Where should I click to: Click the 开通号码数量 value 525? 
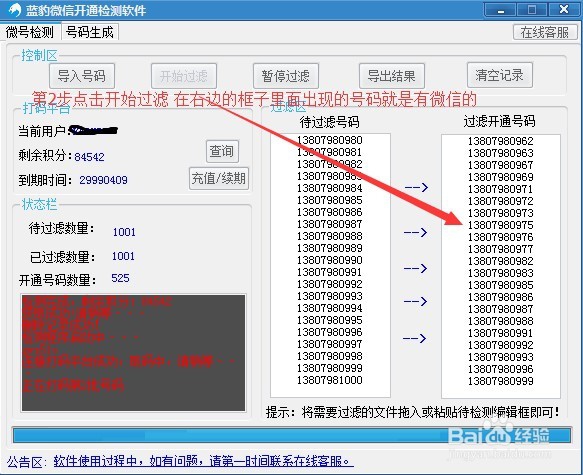point(120,278)
